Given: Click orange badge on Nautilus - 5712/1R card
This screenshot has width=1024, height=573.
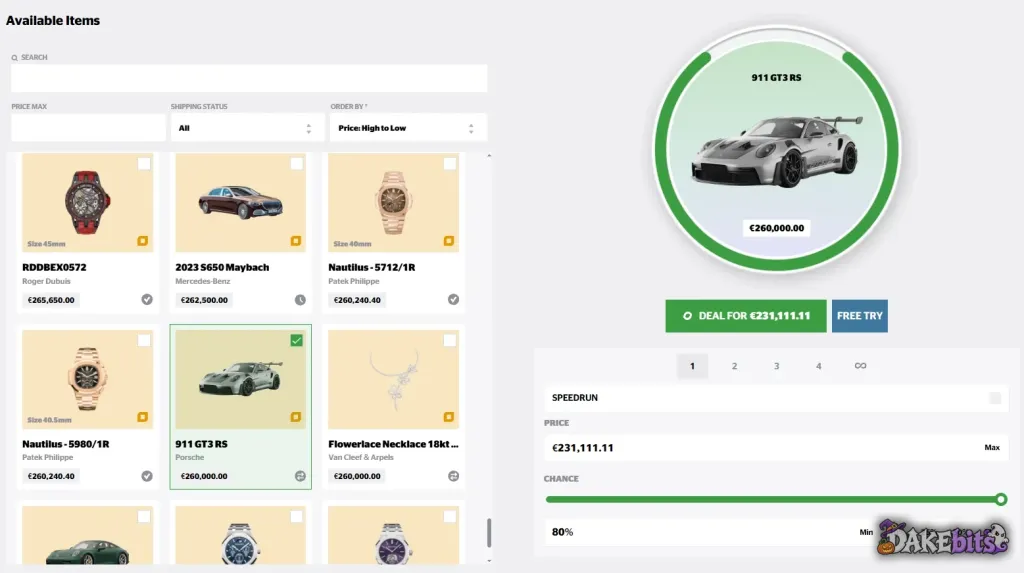Looking at the screenshot, I should 449,241.
